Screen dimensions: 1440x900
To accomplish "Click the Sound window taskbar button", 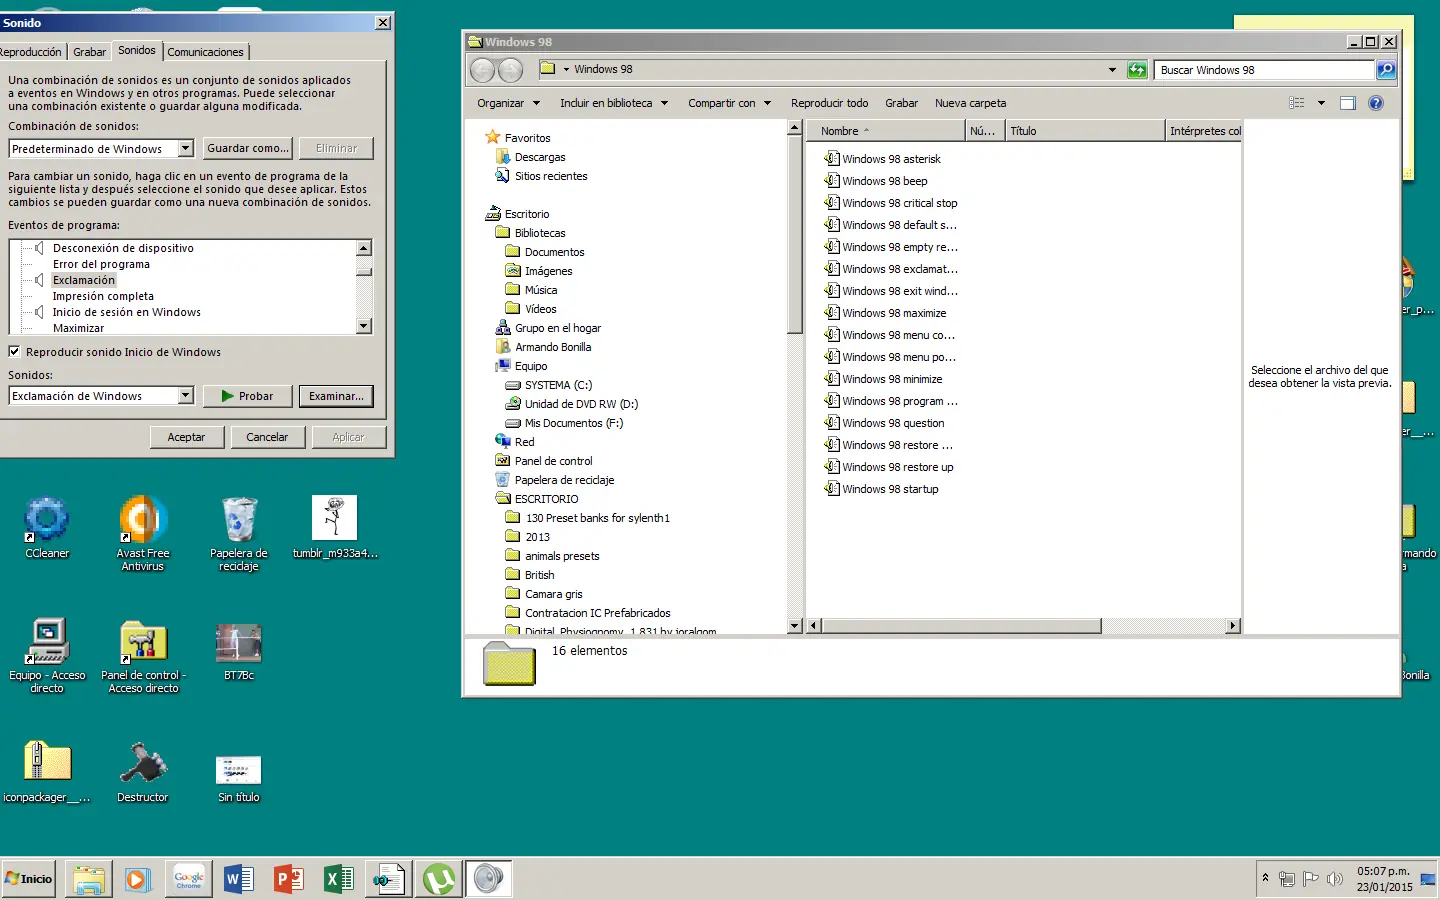I will click(489, 879).
